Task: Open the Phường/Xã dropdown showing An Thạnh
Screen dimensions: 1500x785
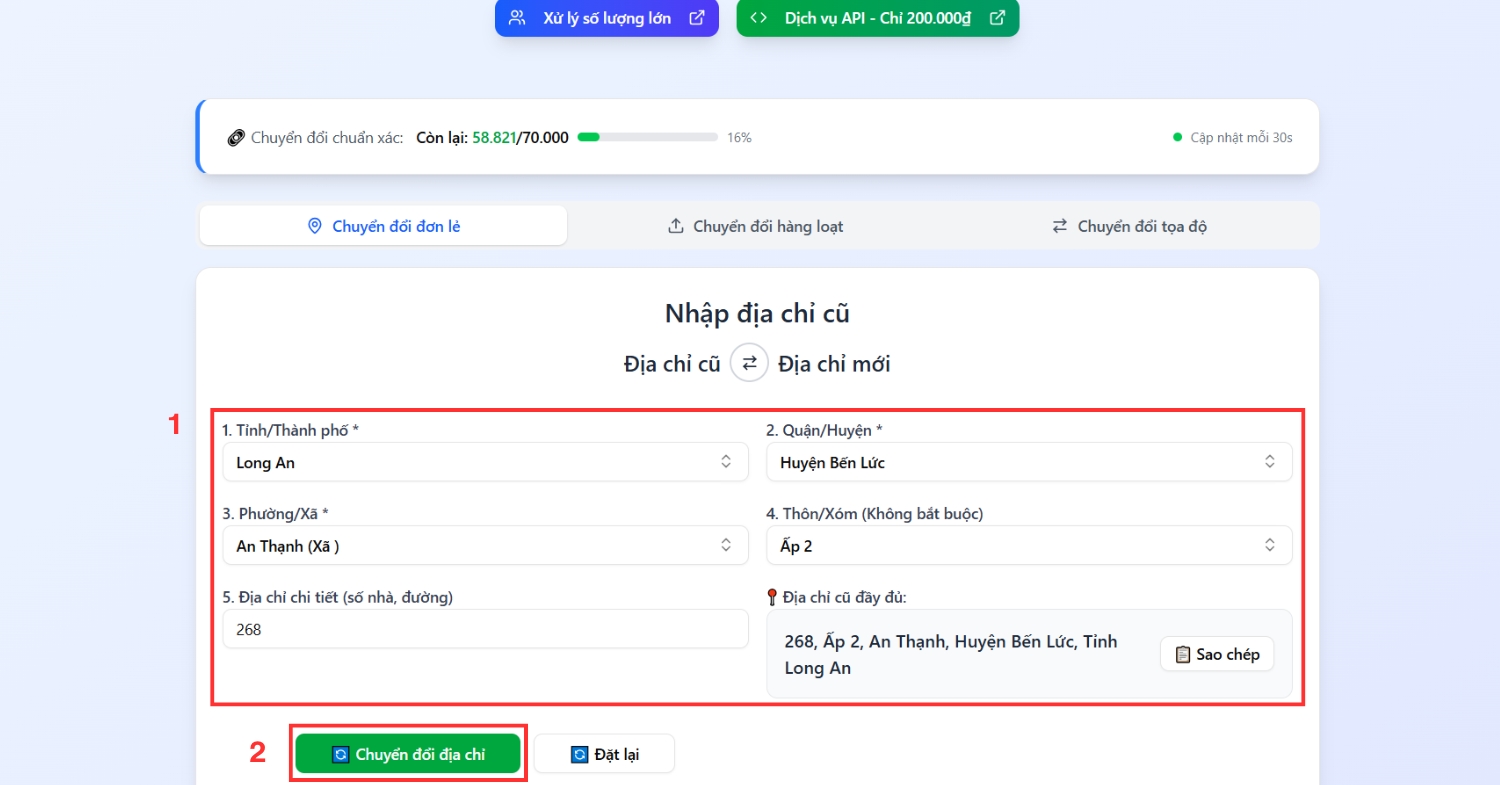Action: pyautogui.click(x=485, y=546)
